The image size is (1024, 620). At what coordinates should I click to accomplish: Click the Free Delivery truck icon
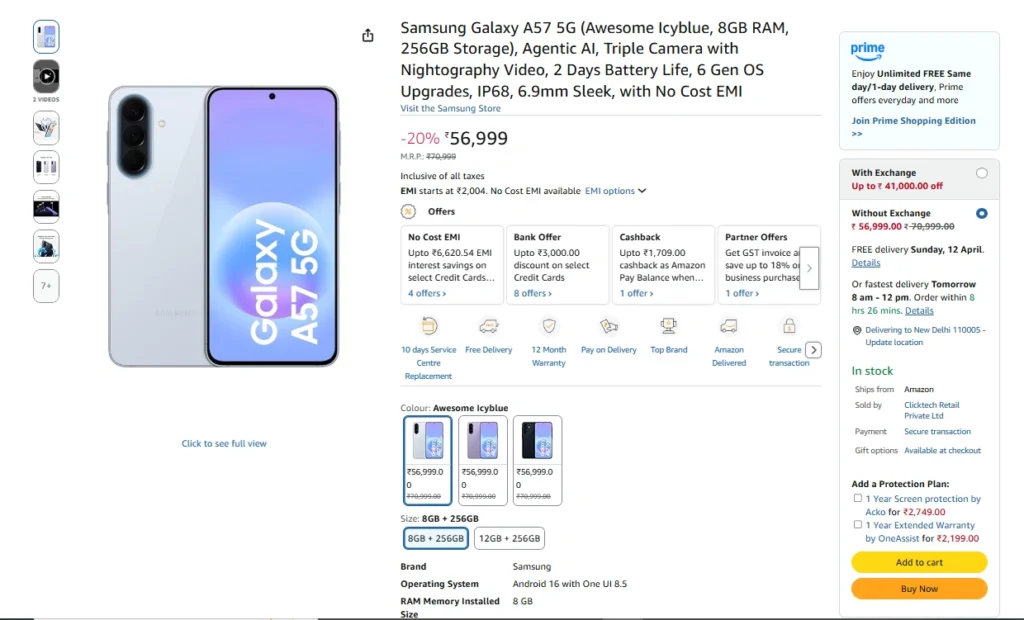(489, 327)
